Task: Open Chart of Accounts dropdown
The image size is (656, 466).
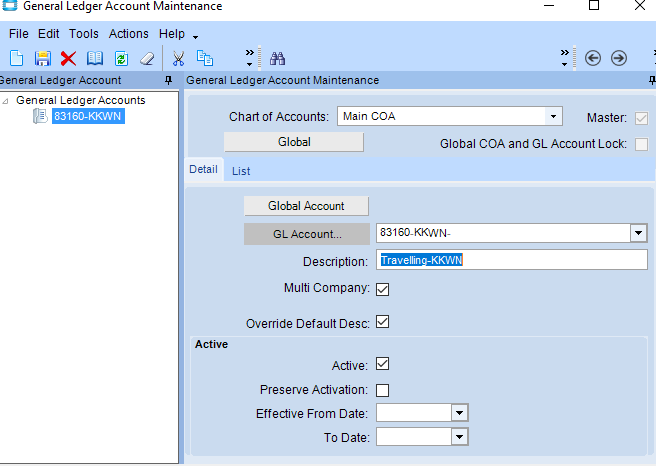Action: [553, 116]
